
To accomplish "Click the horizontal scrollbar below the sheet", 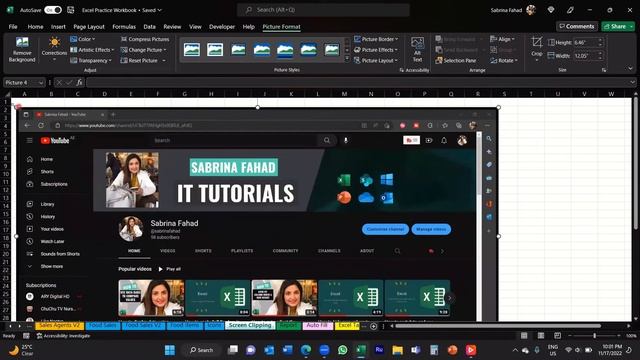I will [498, 326].
